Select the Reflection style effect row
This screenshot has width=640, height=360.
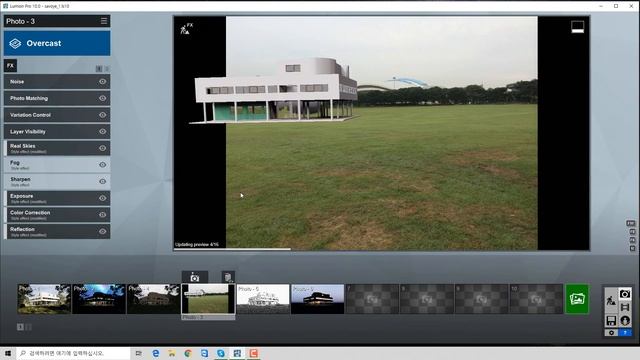pyautogui.click(x=57, y=231)
